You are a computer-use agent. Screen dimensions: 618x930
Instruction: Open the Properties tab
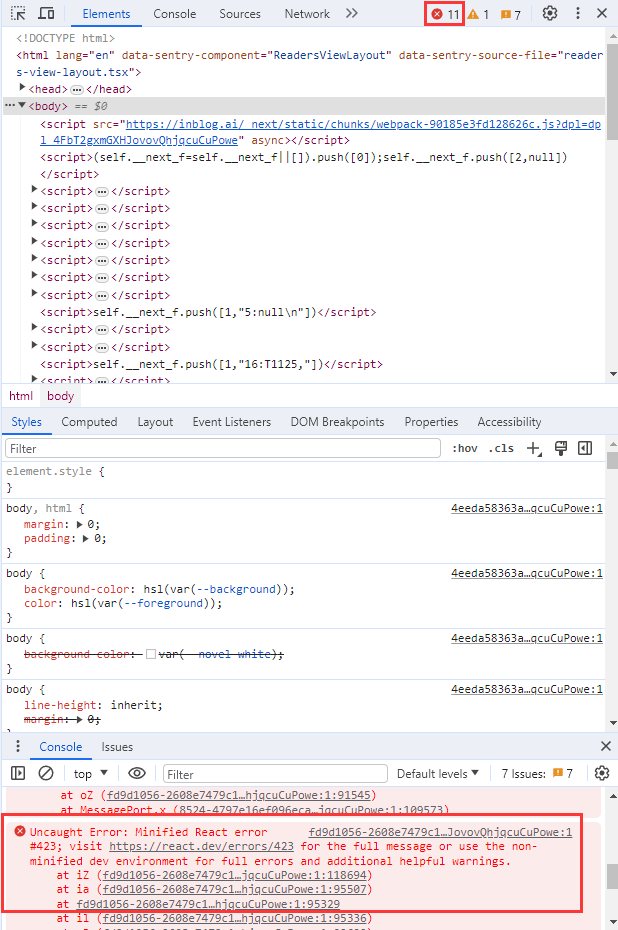point(431,422)
